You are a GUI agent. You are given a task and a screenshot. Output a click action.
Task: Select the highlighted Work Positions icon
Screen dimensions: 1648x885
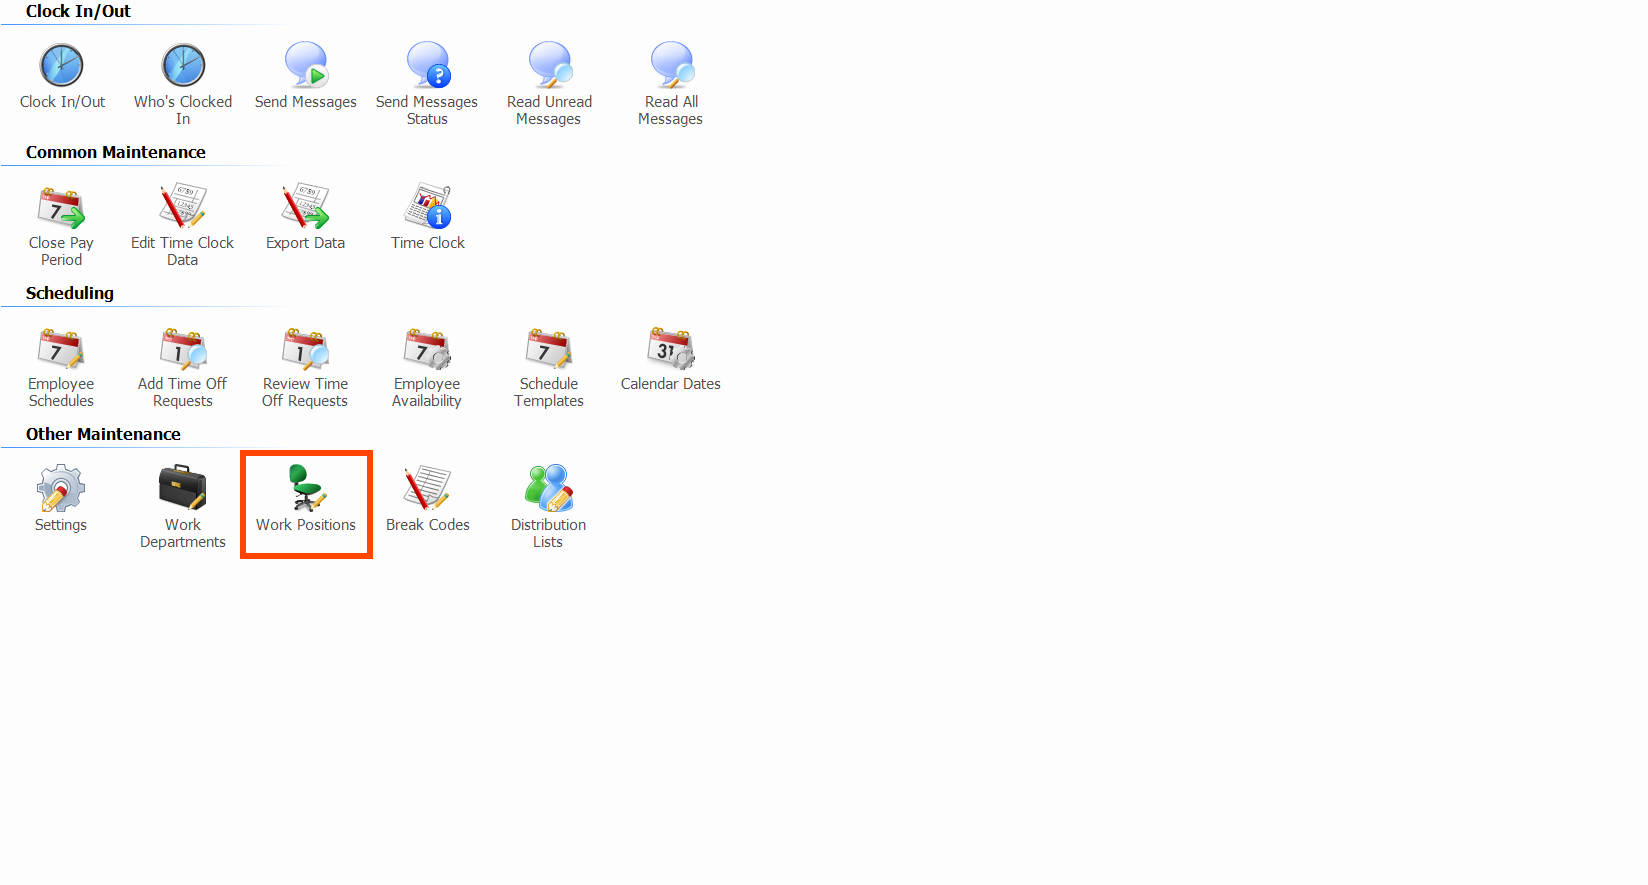pos(306,490)
